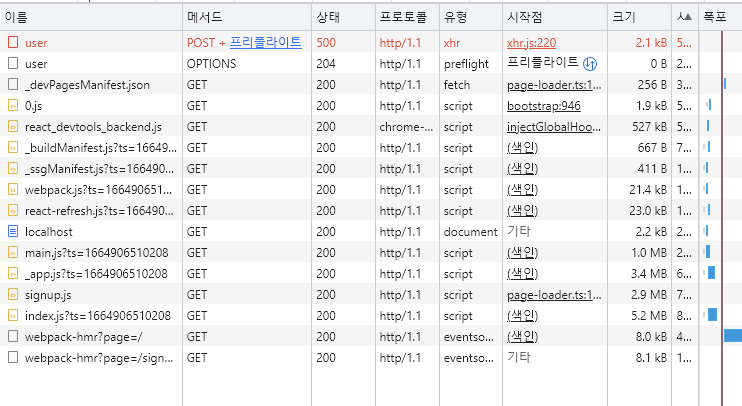Open the bootstrap:946 initiator link

544,106
